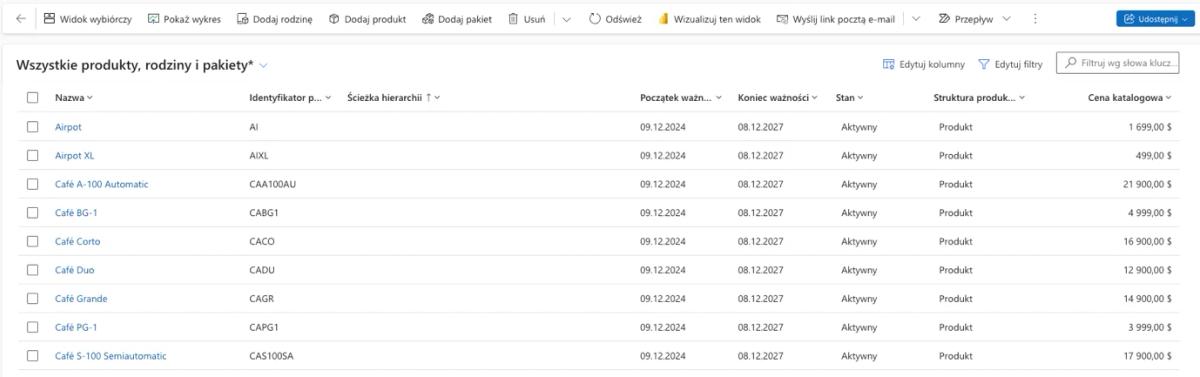Click Pokaż wykres chart button
This screenshot has width=1200, height=377.
184,19
